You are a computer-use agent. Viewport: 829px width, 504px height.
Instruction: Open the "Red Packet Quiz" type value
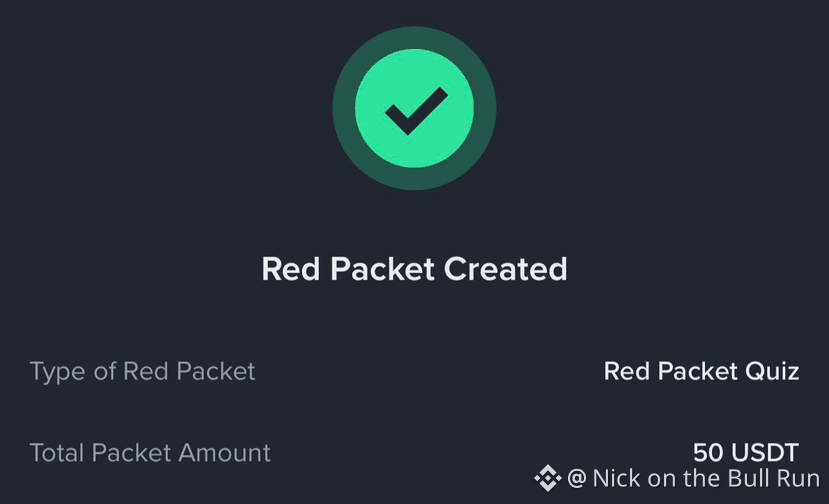tap(701, 371)
